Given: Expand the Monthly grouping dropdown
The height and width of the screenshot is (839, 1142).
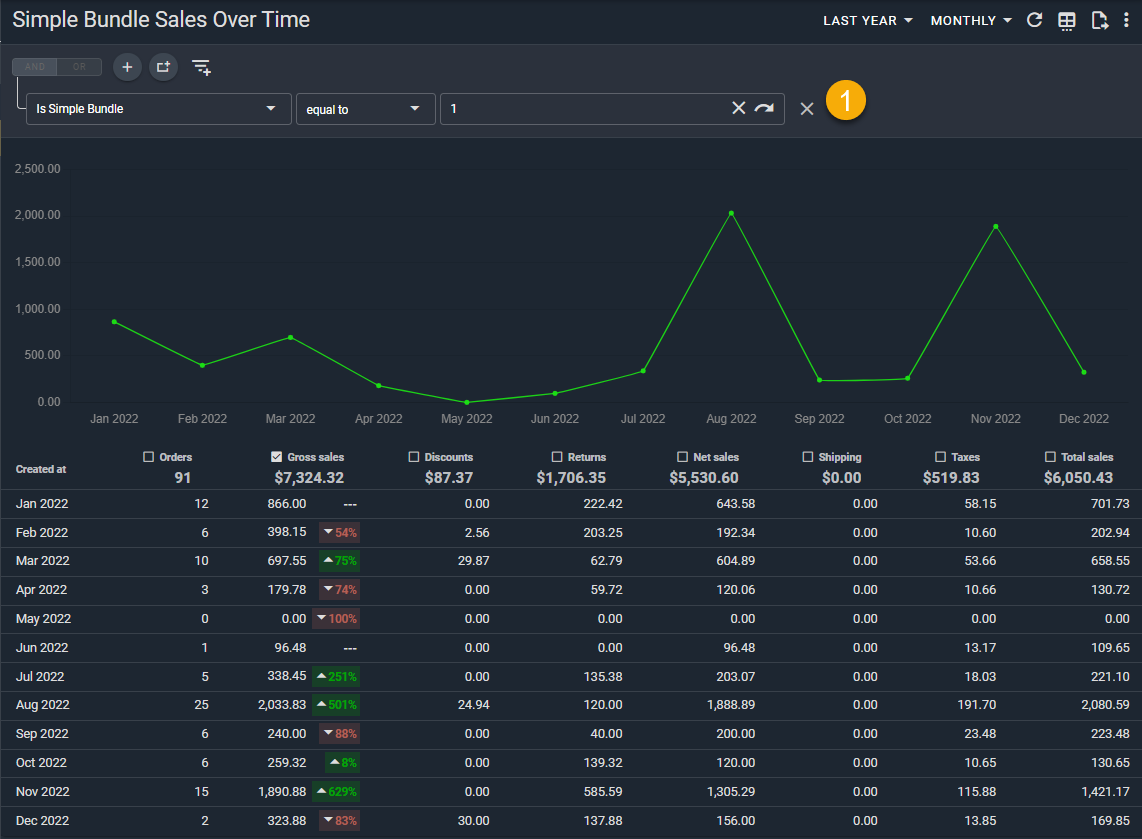Looking at the screenshot, I should click(971, 21).
